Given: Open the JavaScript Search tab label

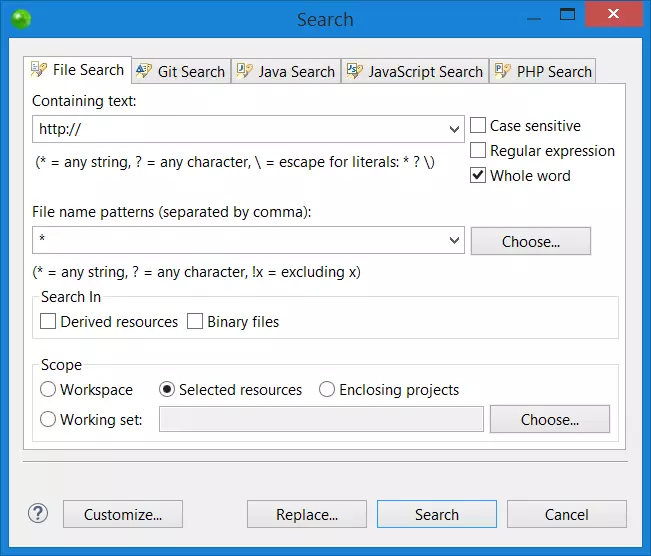Looking at the screenshot, I should pos(426,72).
